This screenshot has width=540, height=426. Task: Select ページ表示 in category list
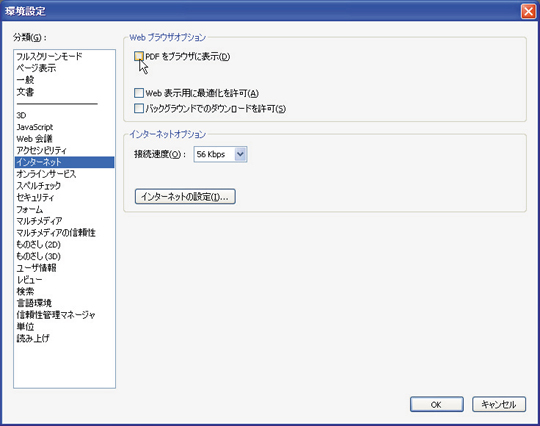click(x=36, y=68)
